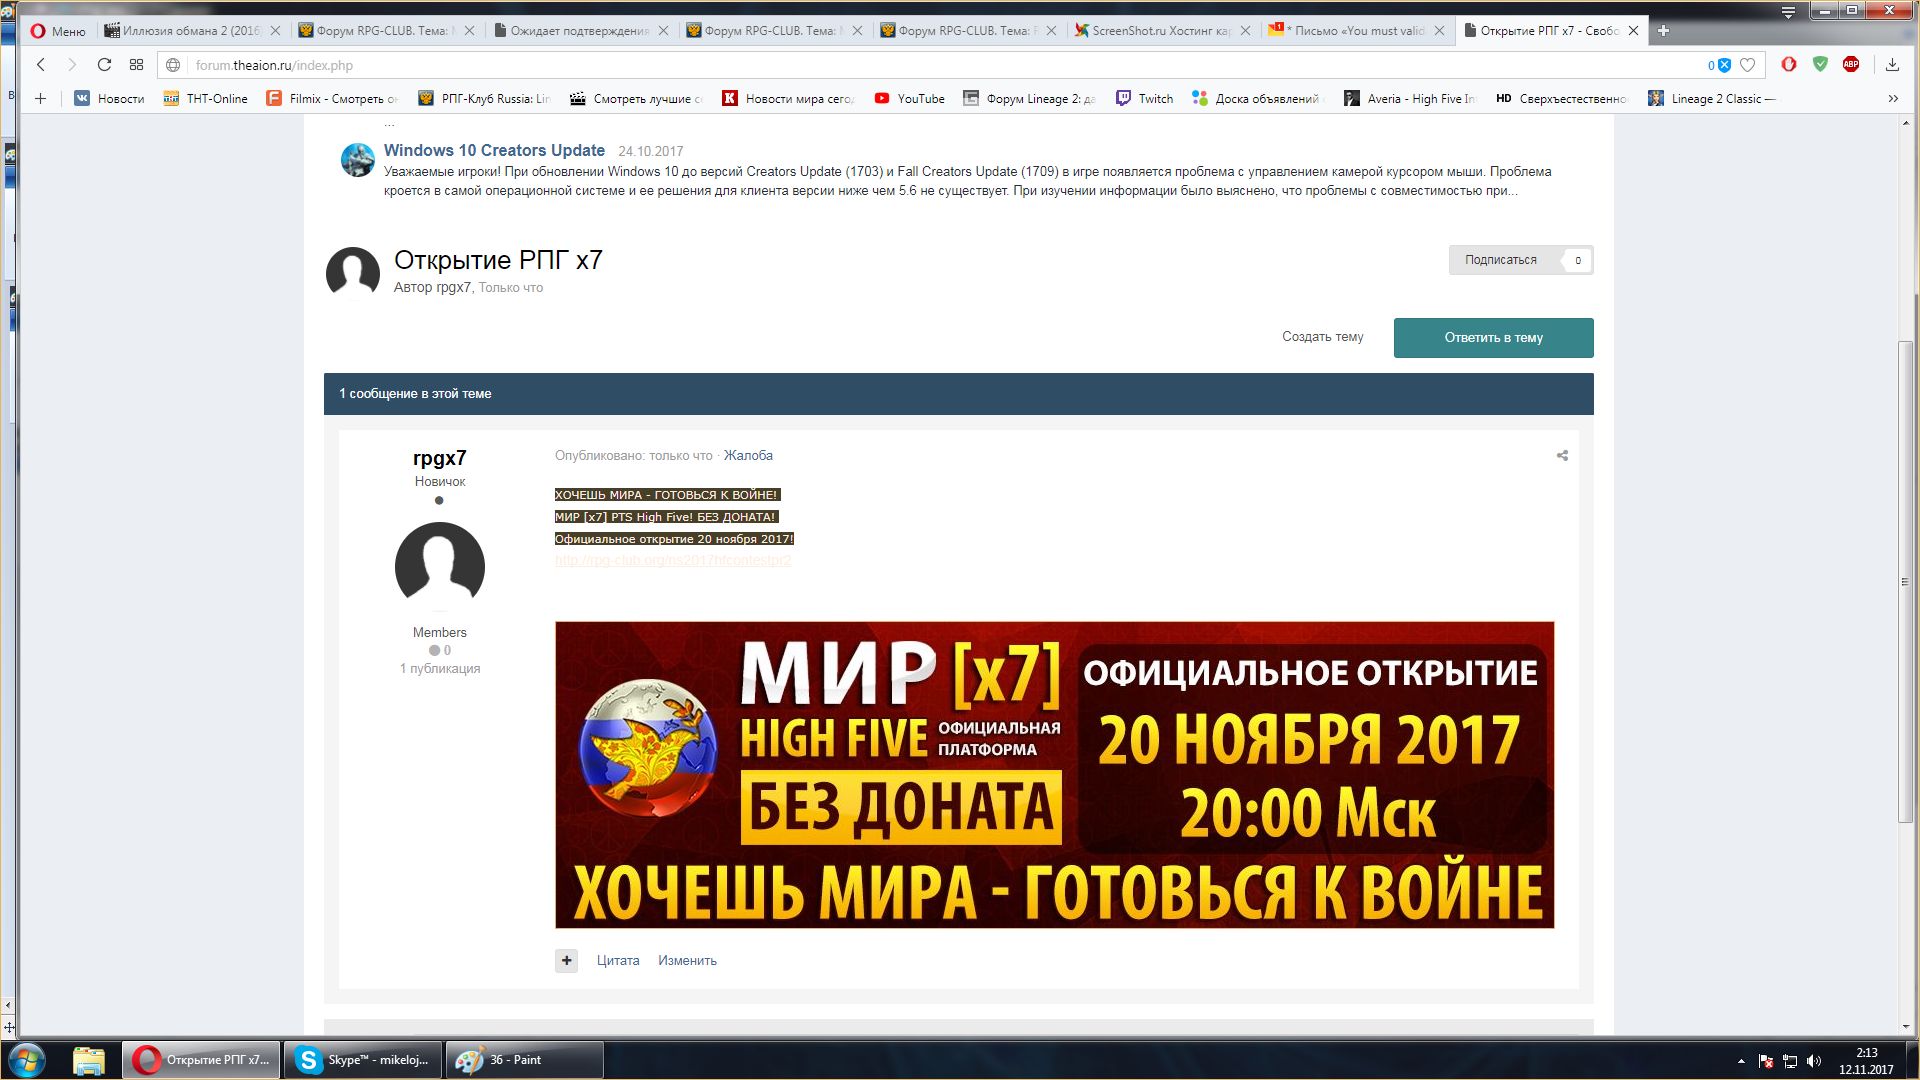Expand the bookmarks bar overflow chevron
This screenshot has height=1080, width=1920.
1892,98
